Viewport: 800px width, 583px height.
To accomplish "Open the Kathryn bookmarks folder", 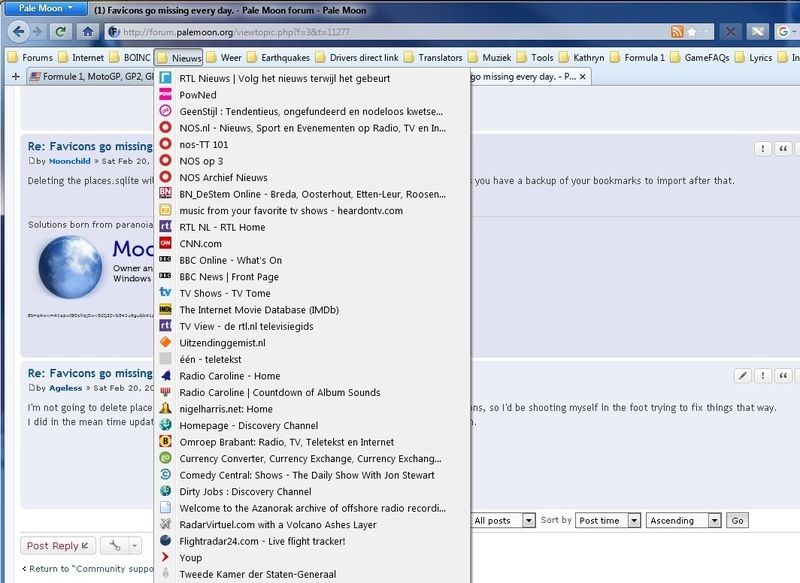I will (582, 58).
